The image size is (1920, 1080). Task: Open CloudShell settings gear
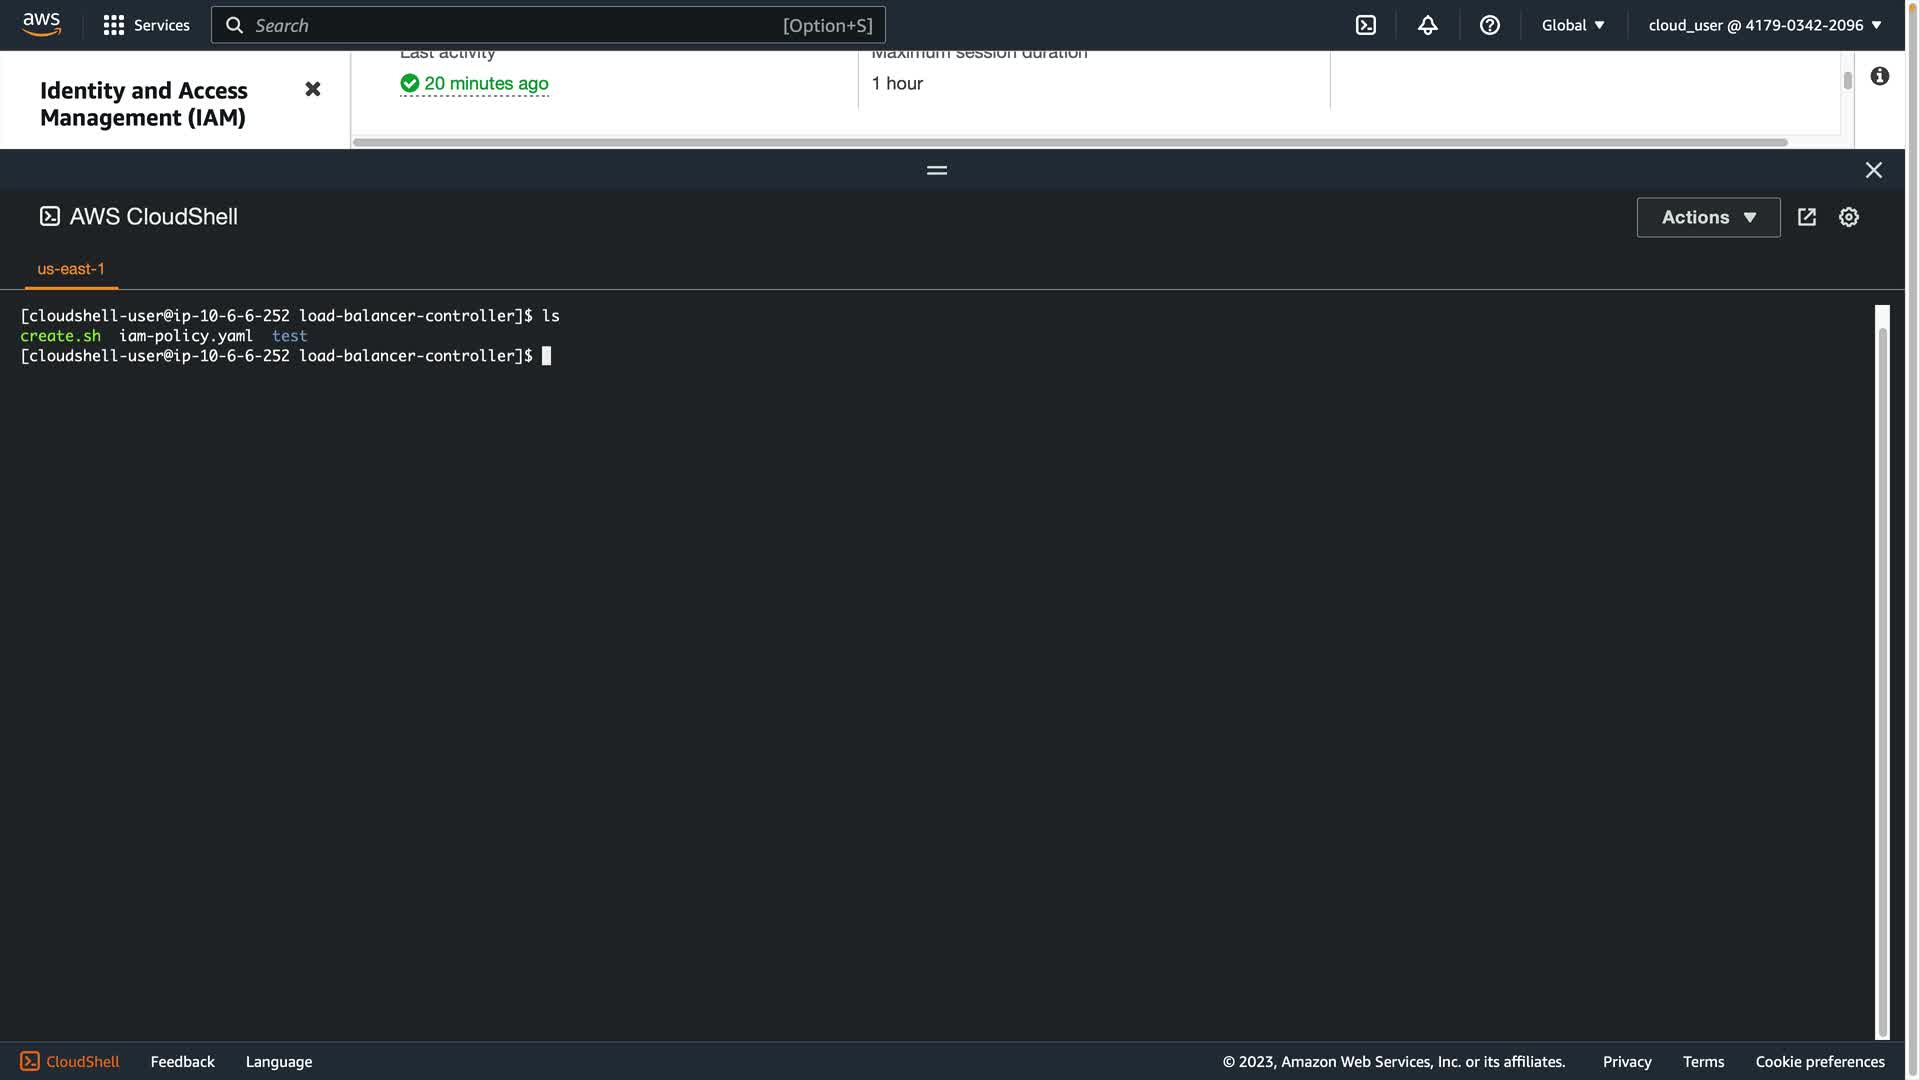[1848, 217]
